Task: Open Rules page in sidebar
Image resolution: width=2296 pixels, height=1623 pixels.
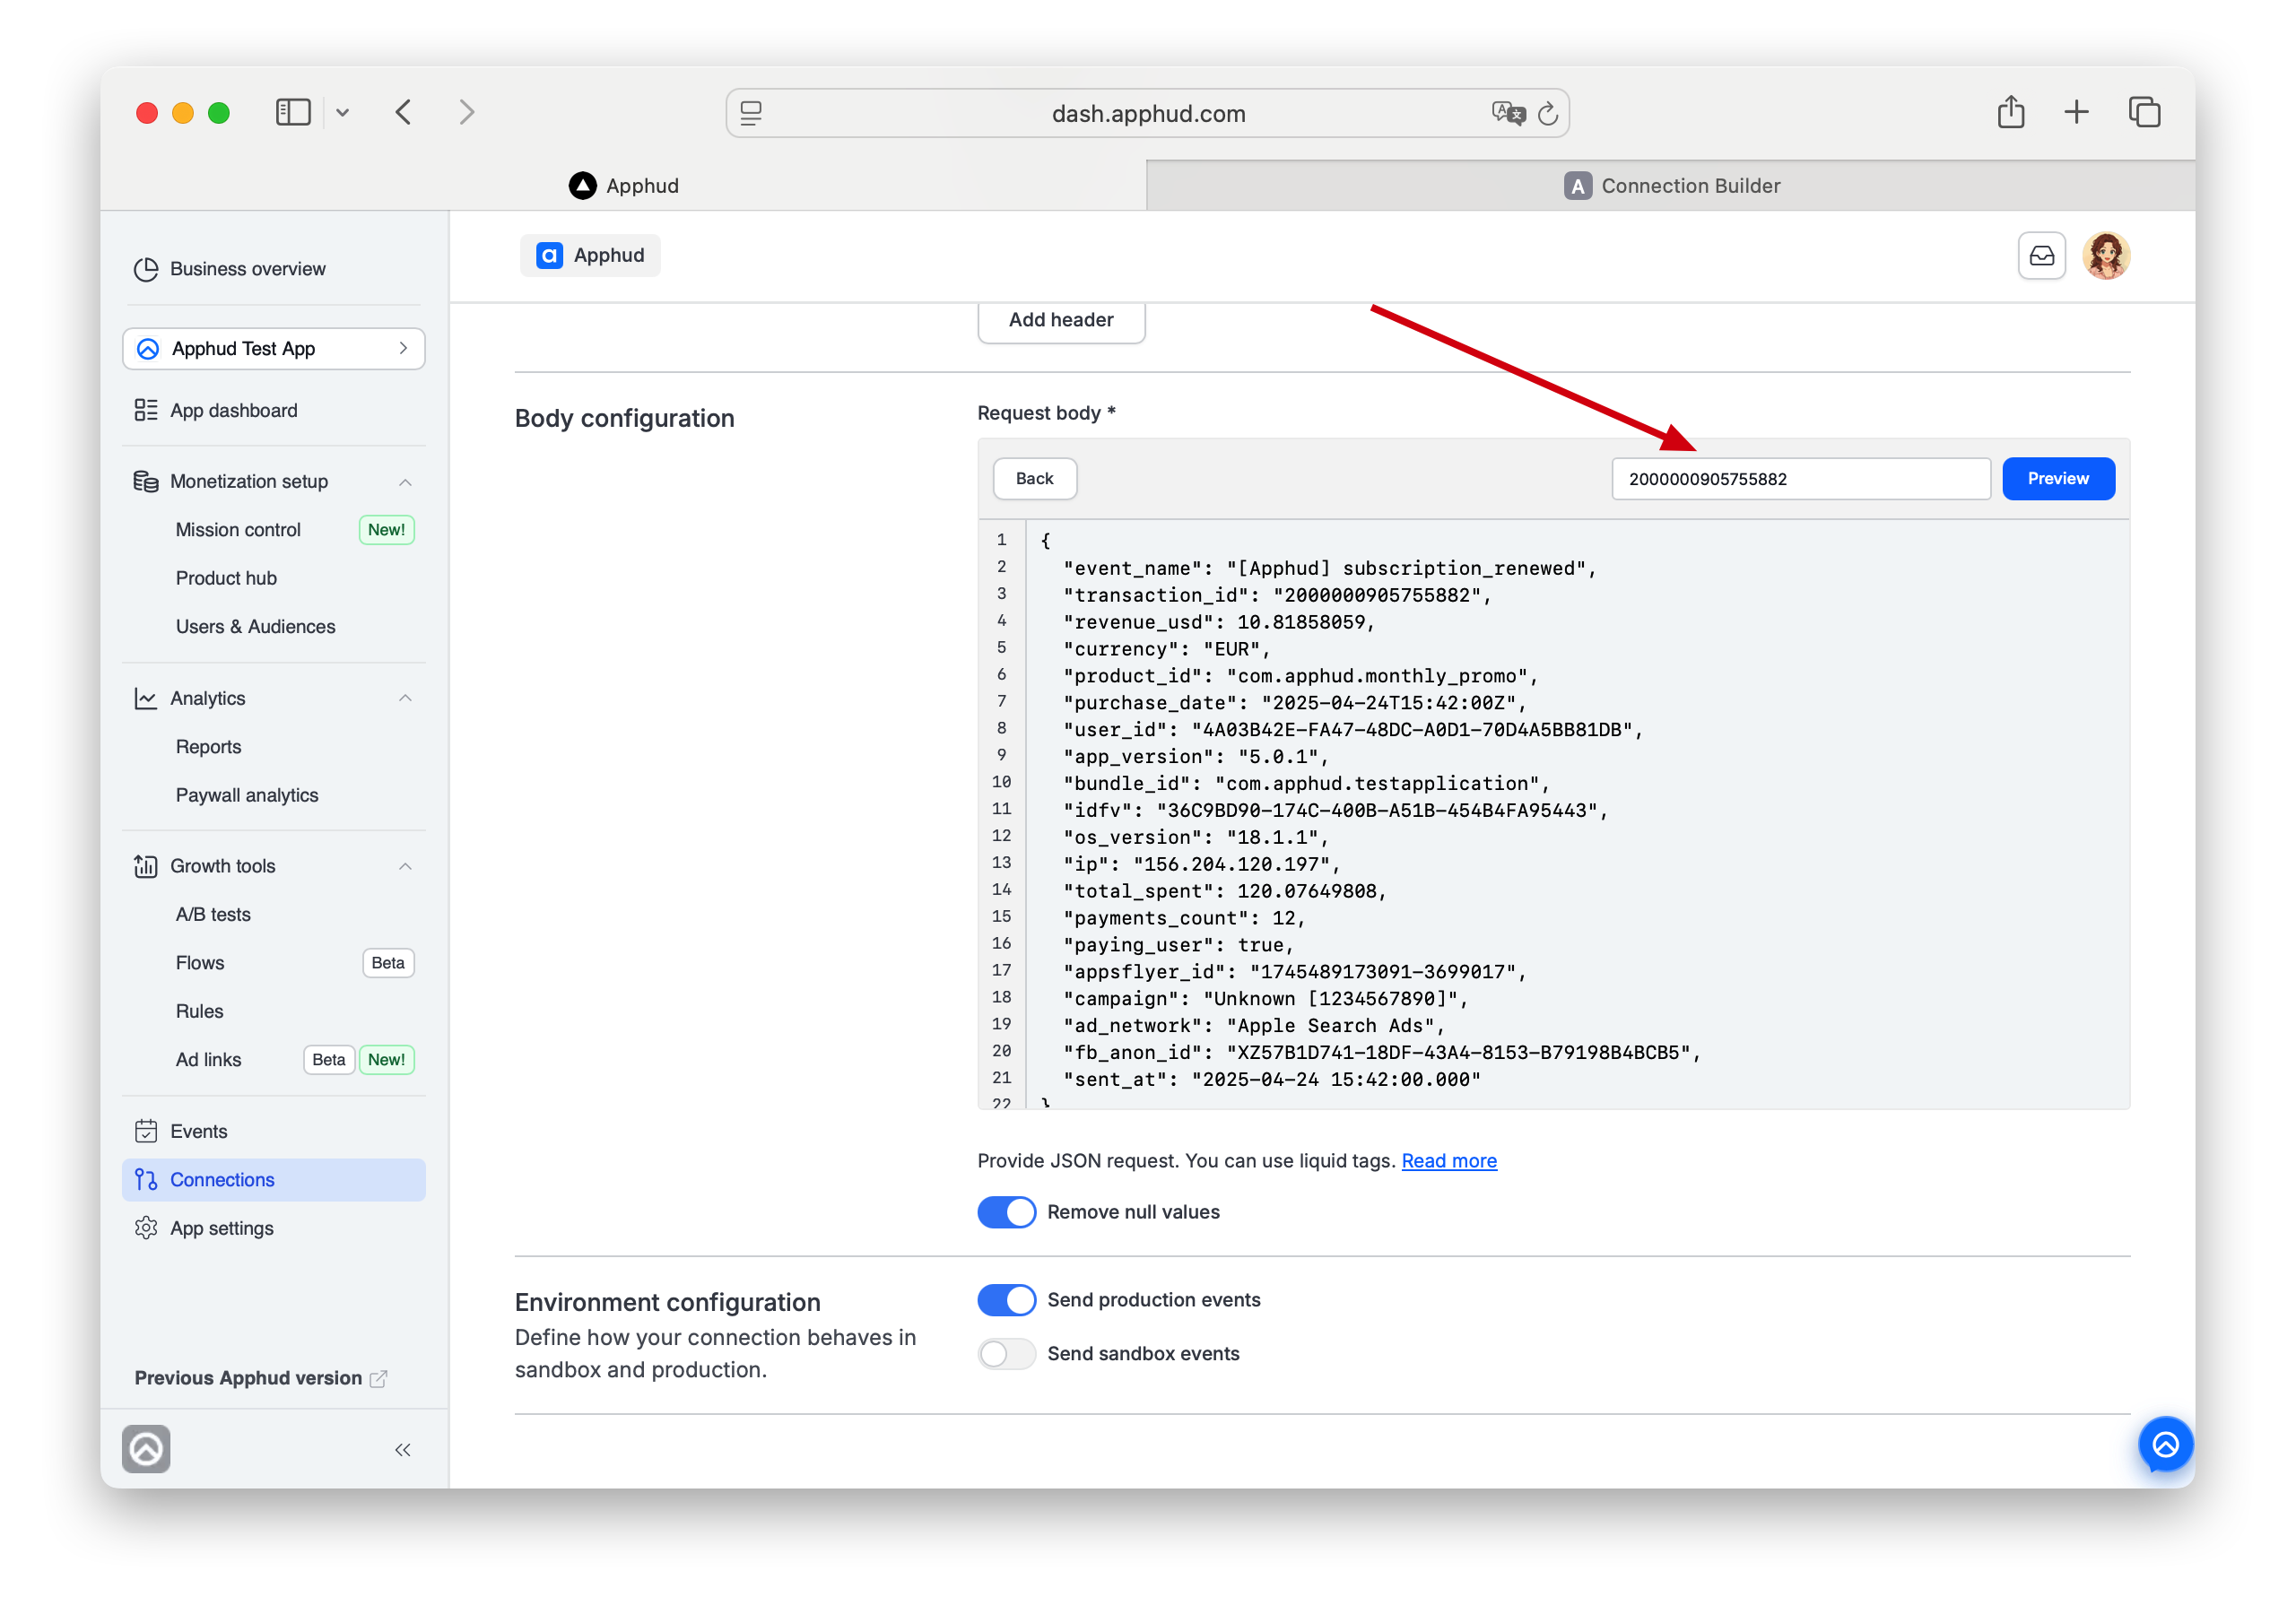Action: coord(199,1011)
